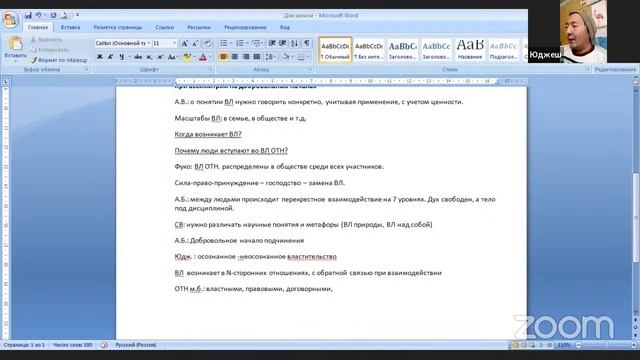Screen dimensions: 640x360
Task: Decrease paragraph indent
Action: [272, 43]
